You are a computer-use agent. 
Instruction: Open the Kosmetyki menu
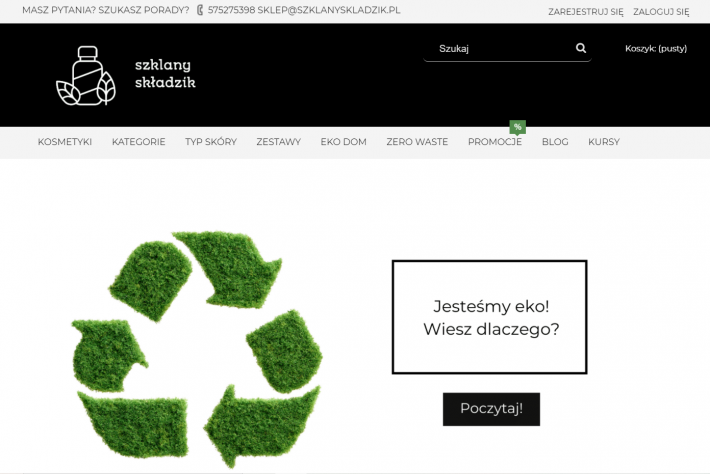[x=65, y=142]
